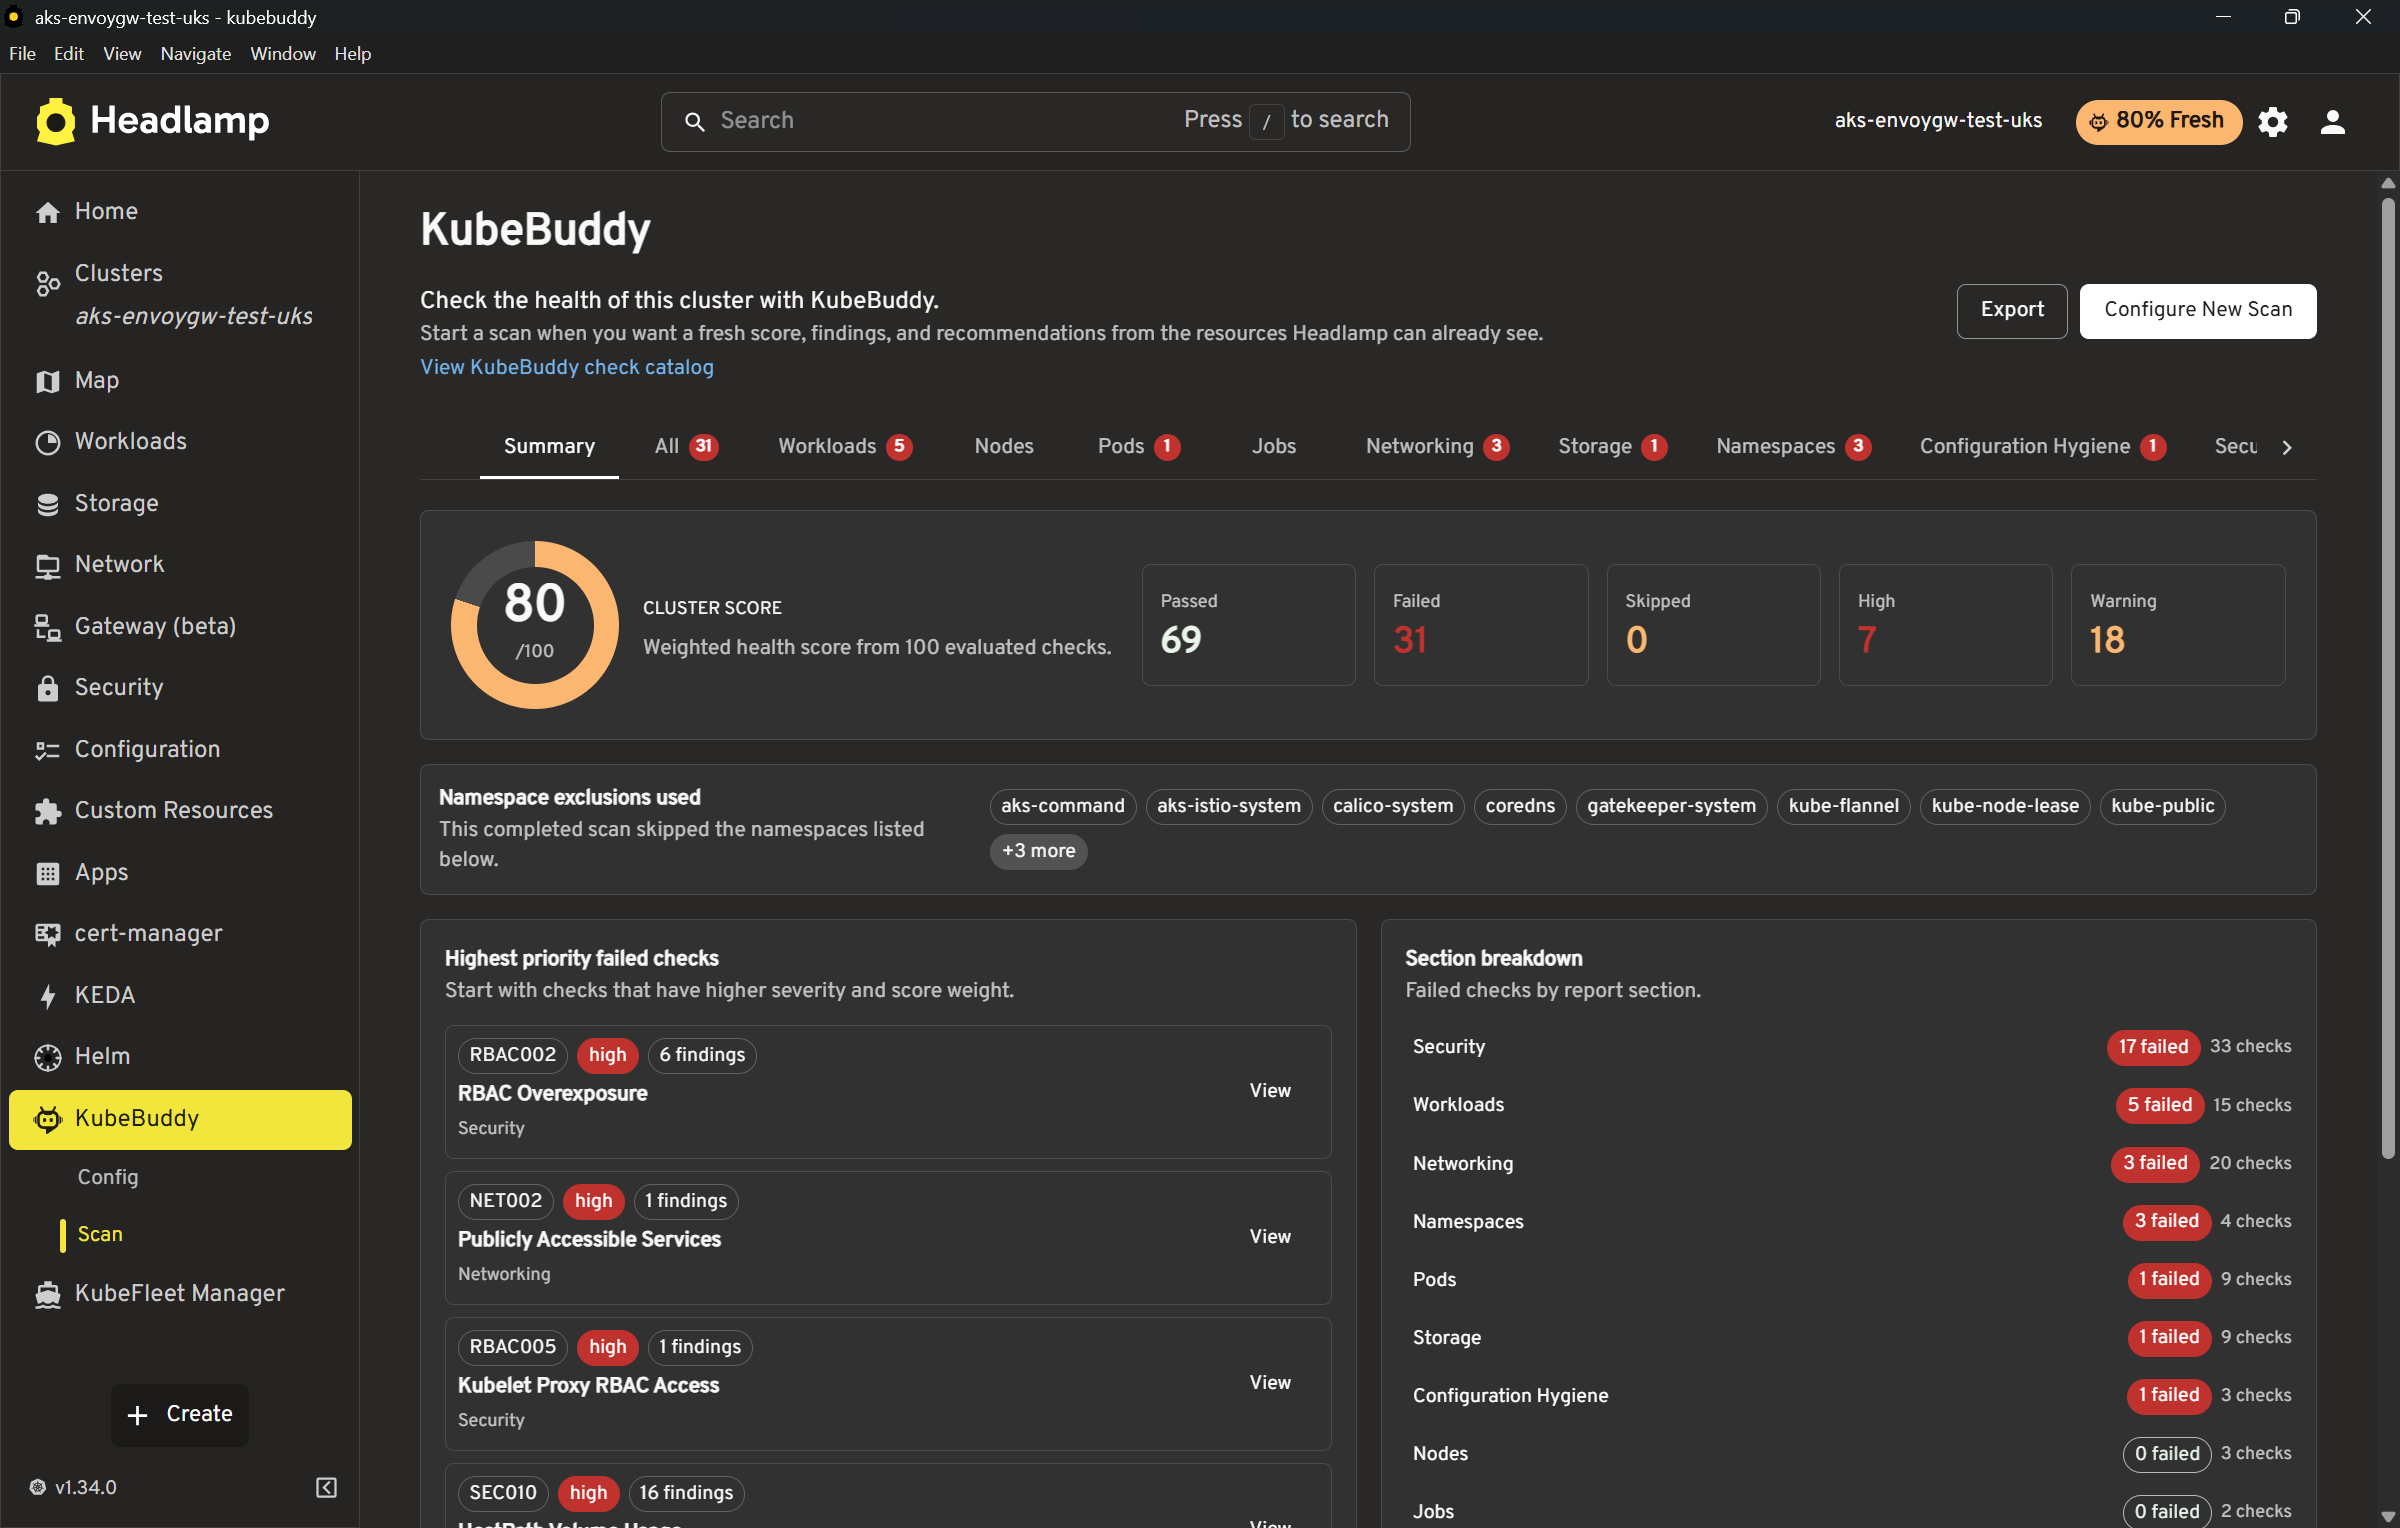The width and height of the screenshot is (2400, 1528).
Task: Click the gatekeeper-system namespace chip
Action: 1671,806
